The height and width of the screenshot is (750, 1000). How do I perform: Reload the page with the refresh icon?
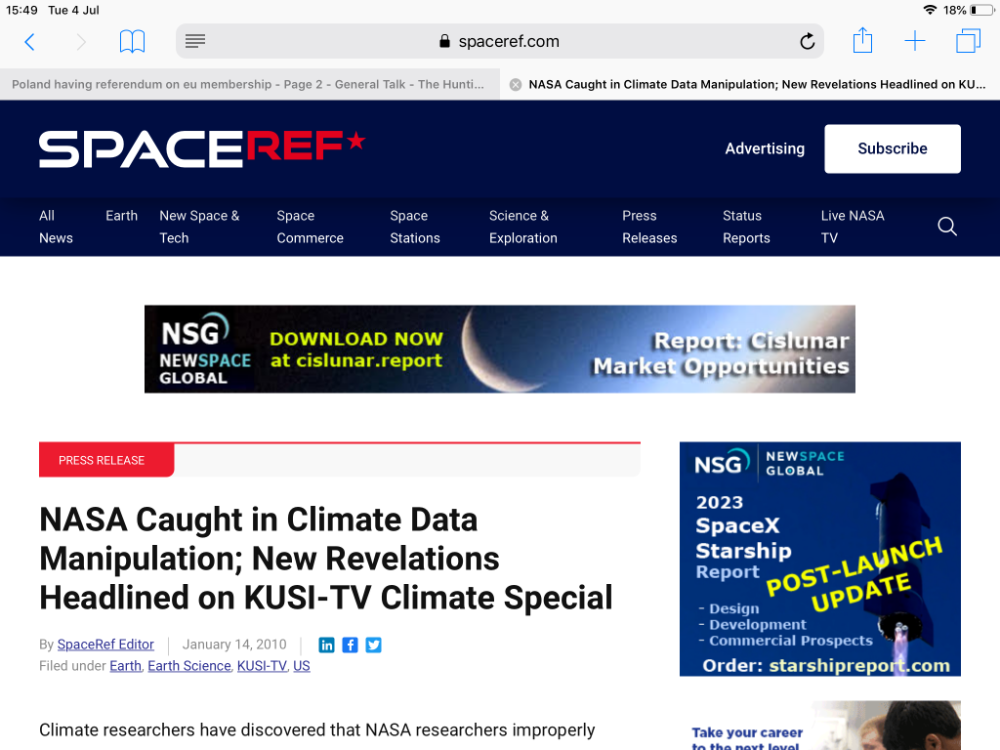[x=807, y=41]
